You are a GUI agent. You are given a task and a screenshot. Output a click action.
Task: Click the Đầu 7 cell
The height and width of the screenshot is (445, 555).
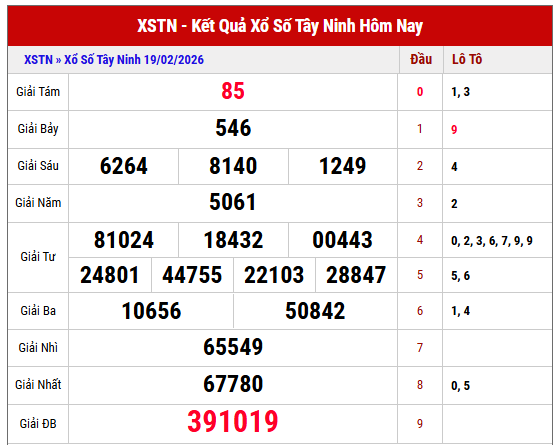pos(420,348)
